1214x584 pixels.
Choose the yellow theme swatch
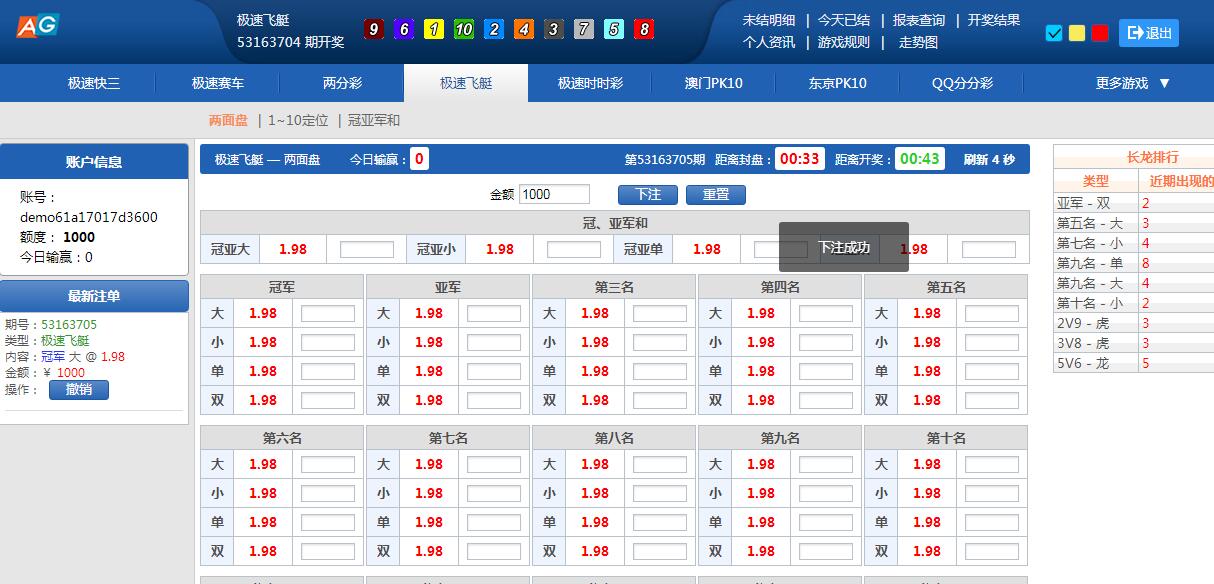pos(1077,33)
